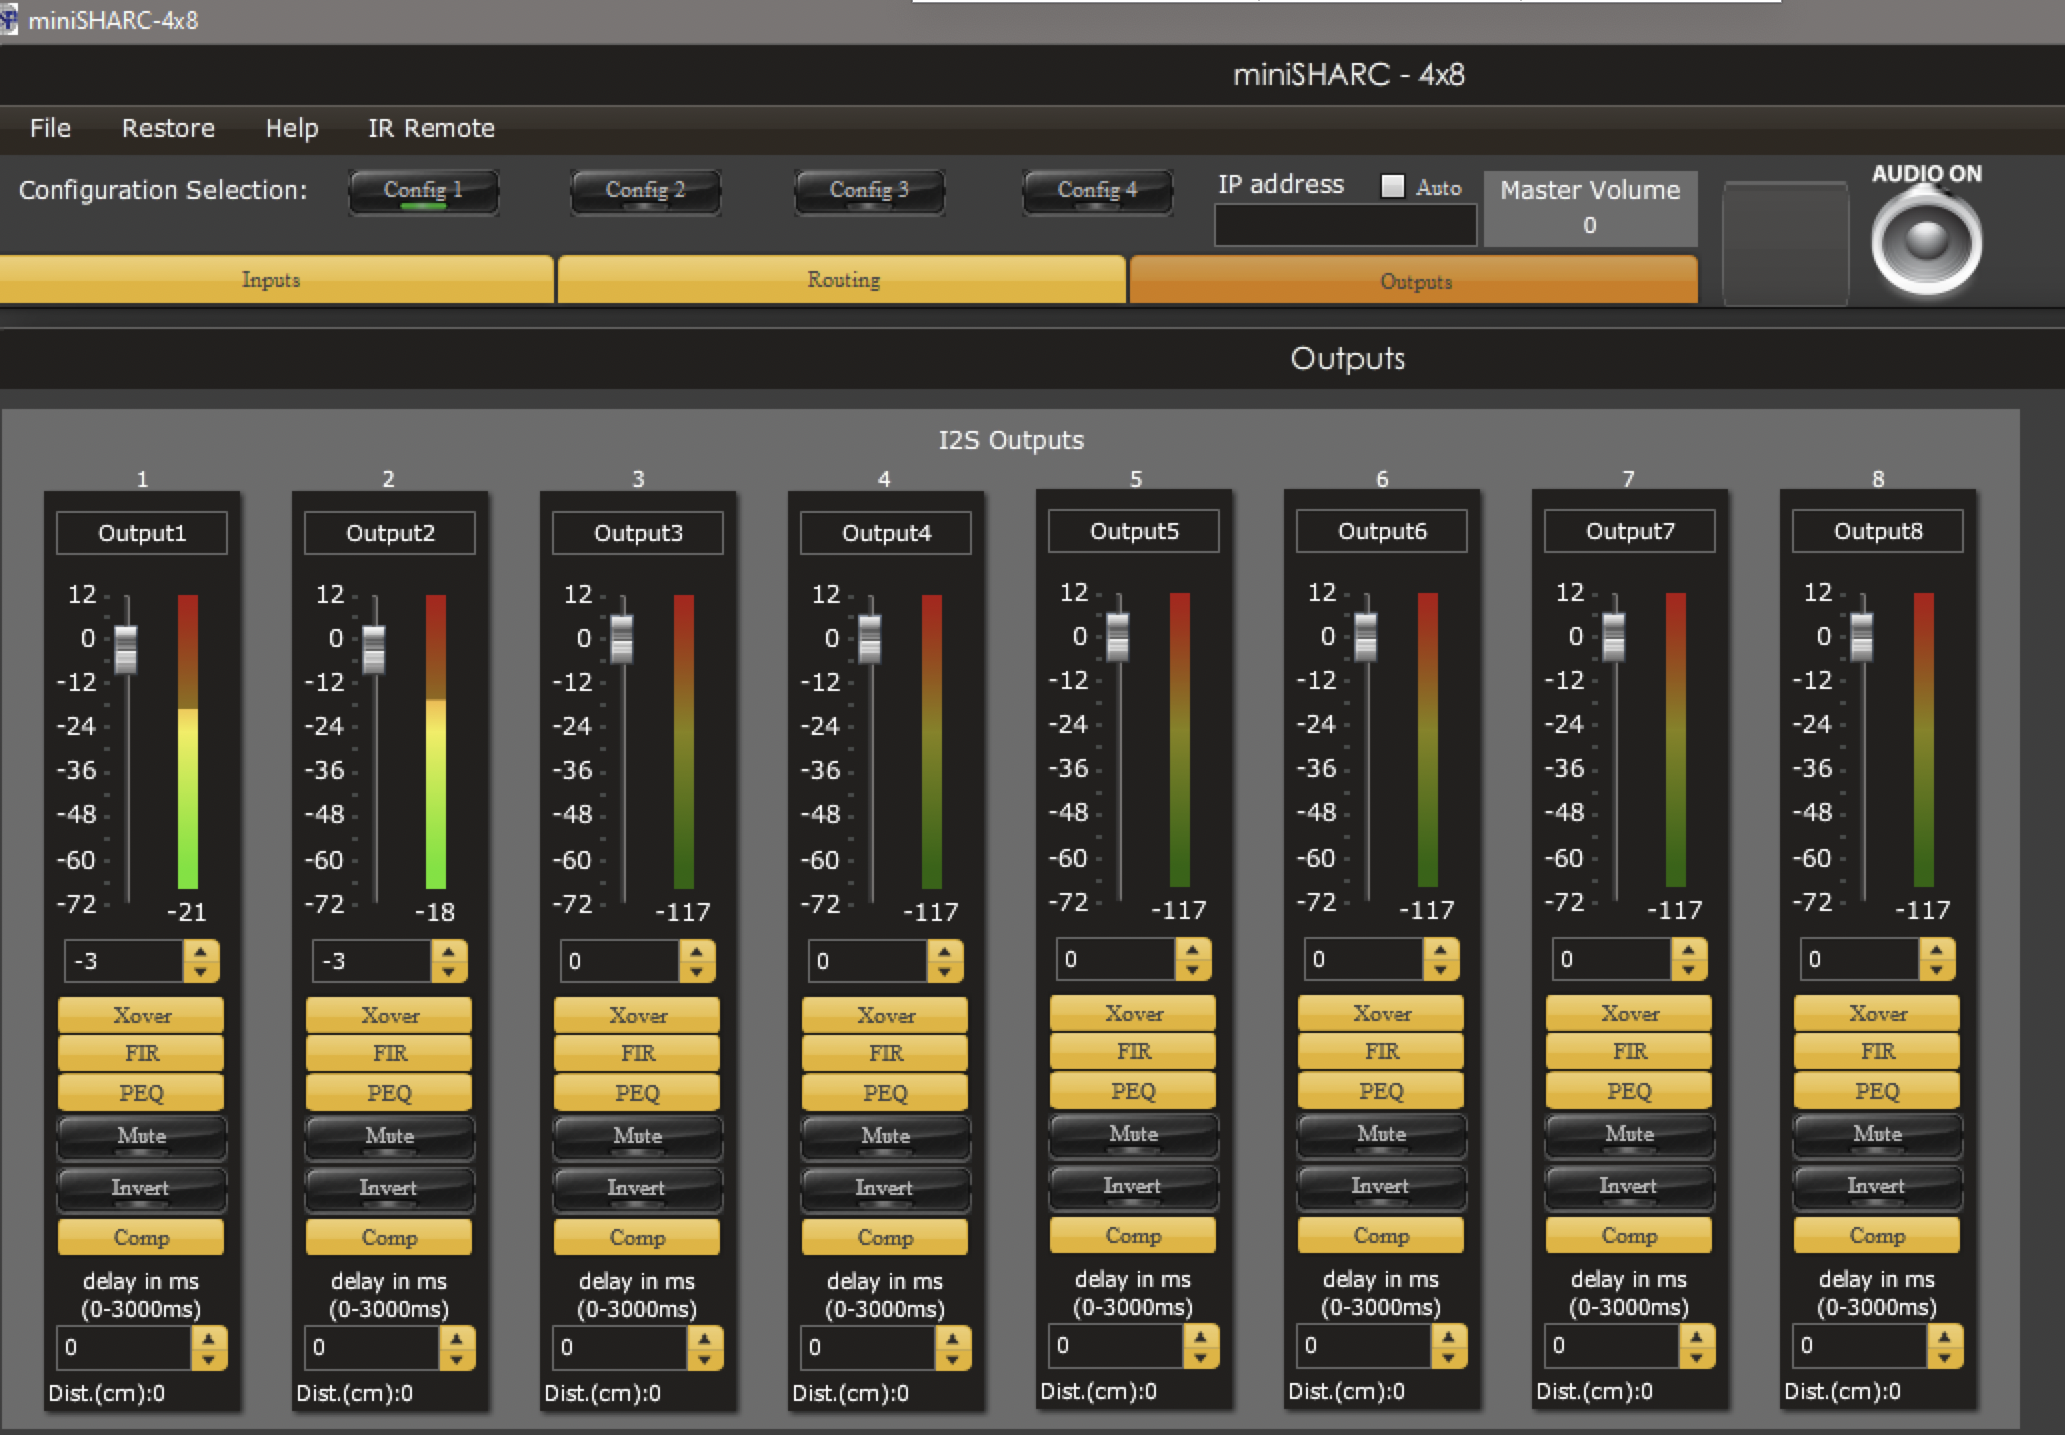
Task: Decrease Output8 delay using down arrow
Action: (1944, 1357)
